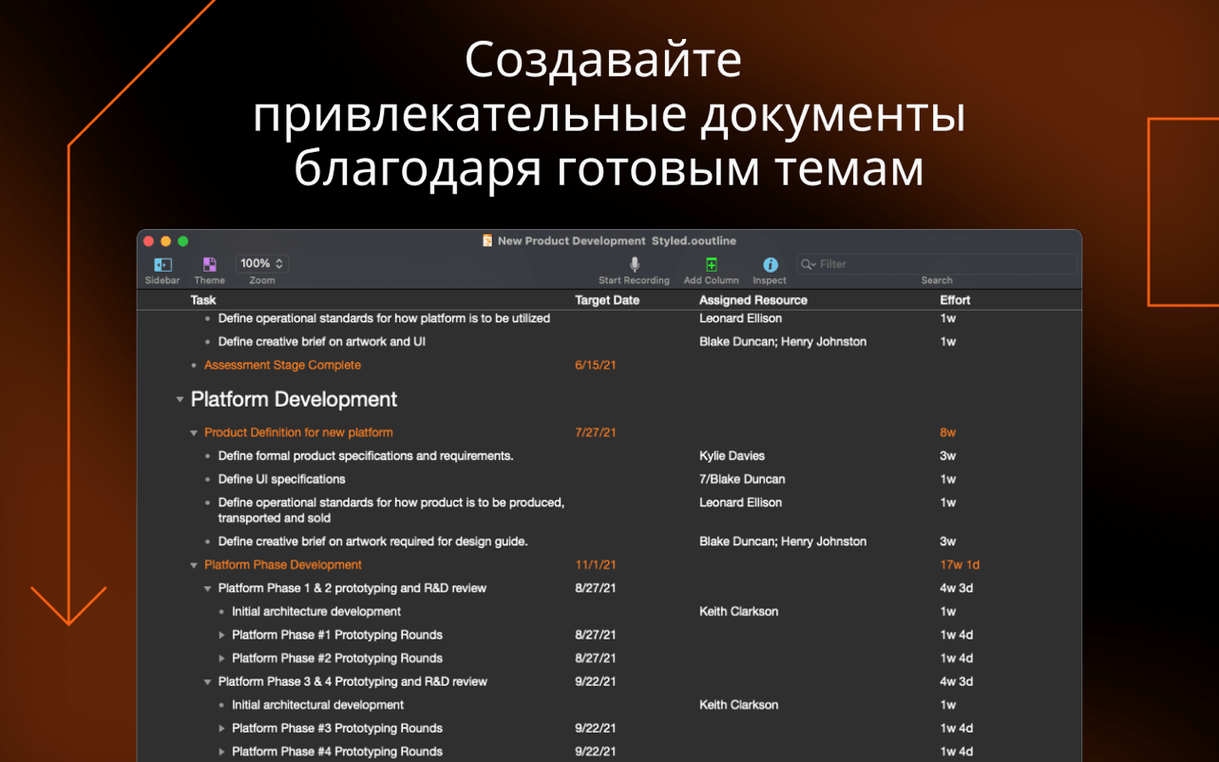Open the Theme picker icon
Image resolution: width=1219 pixels, height=762 pixels.
click(x=209, y=265)
